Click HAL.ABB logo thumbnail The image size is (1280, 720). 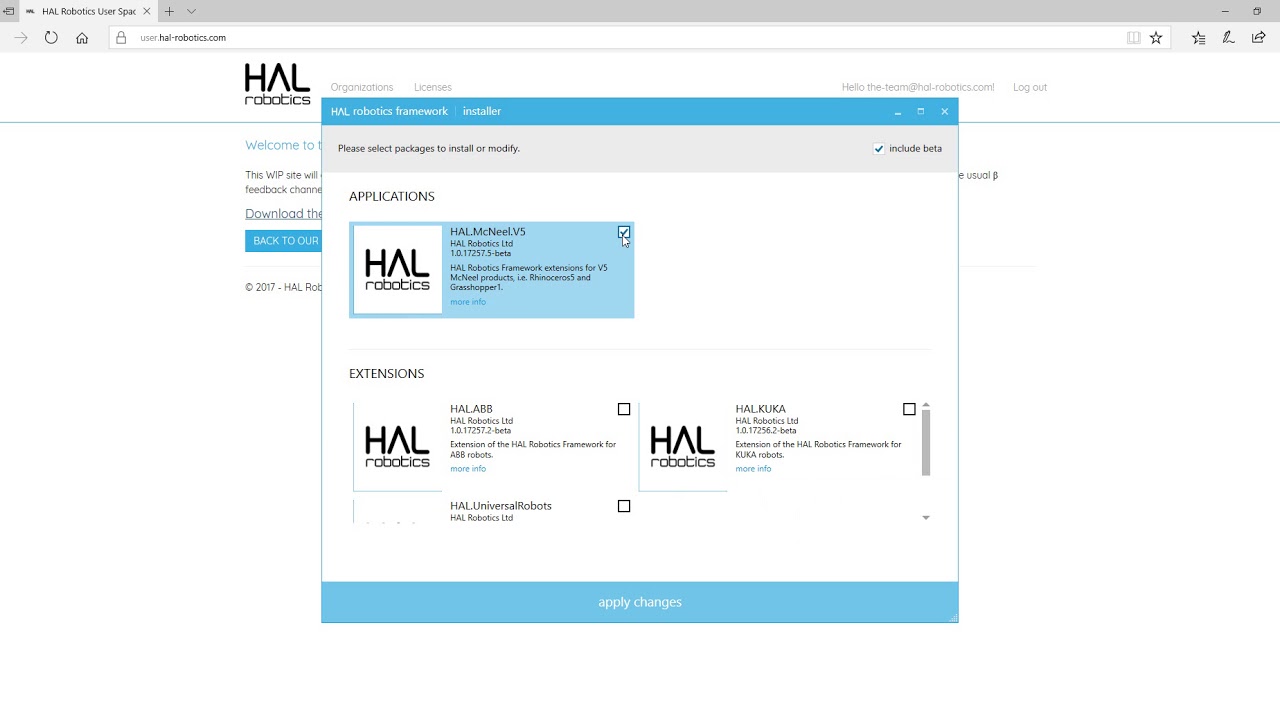click(x=397, y=447)
